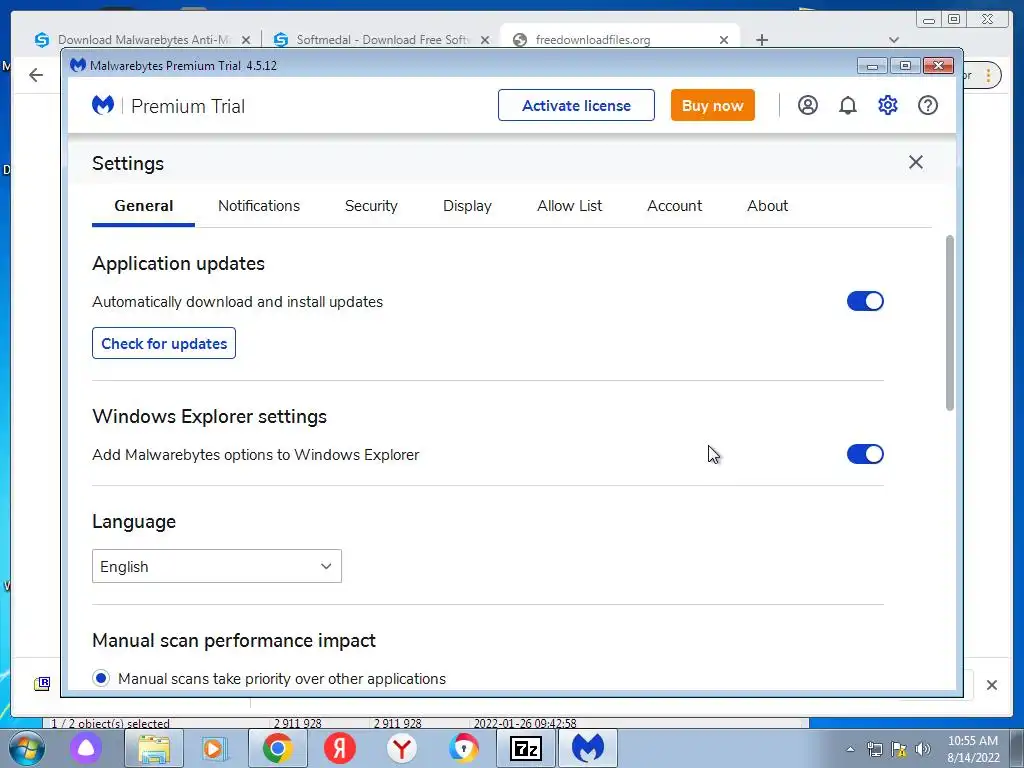
Task: Switch to the Allow List tab
Action: click(x=569, y=206)
